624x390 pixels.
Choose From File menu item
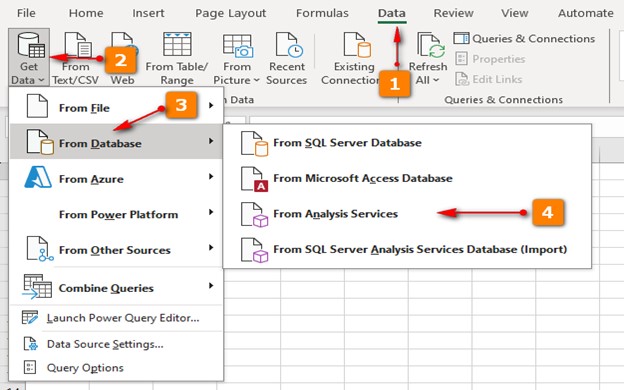coord(116,106)
